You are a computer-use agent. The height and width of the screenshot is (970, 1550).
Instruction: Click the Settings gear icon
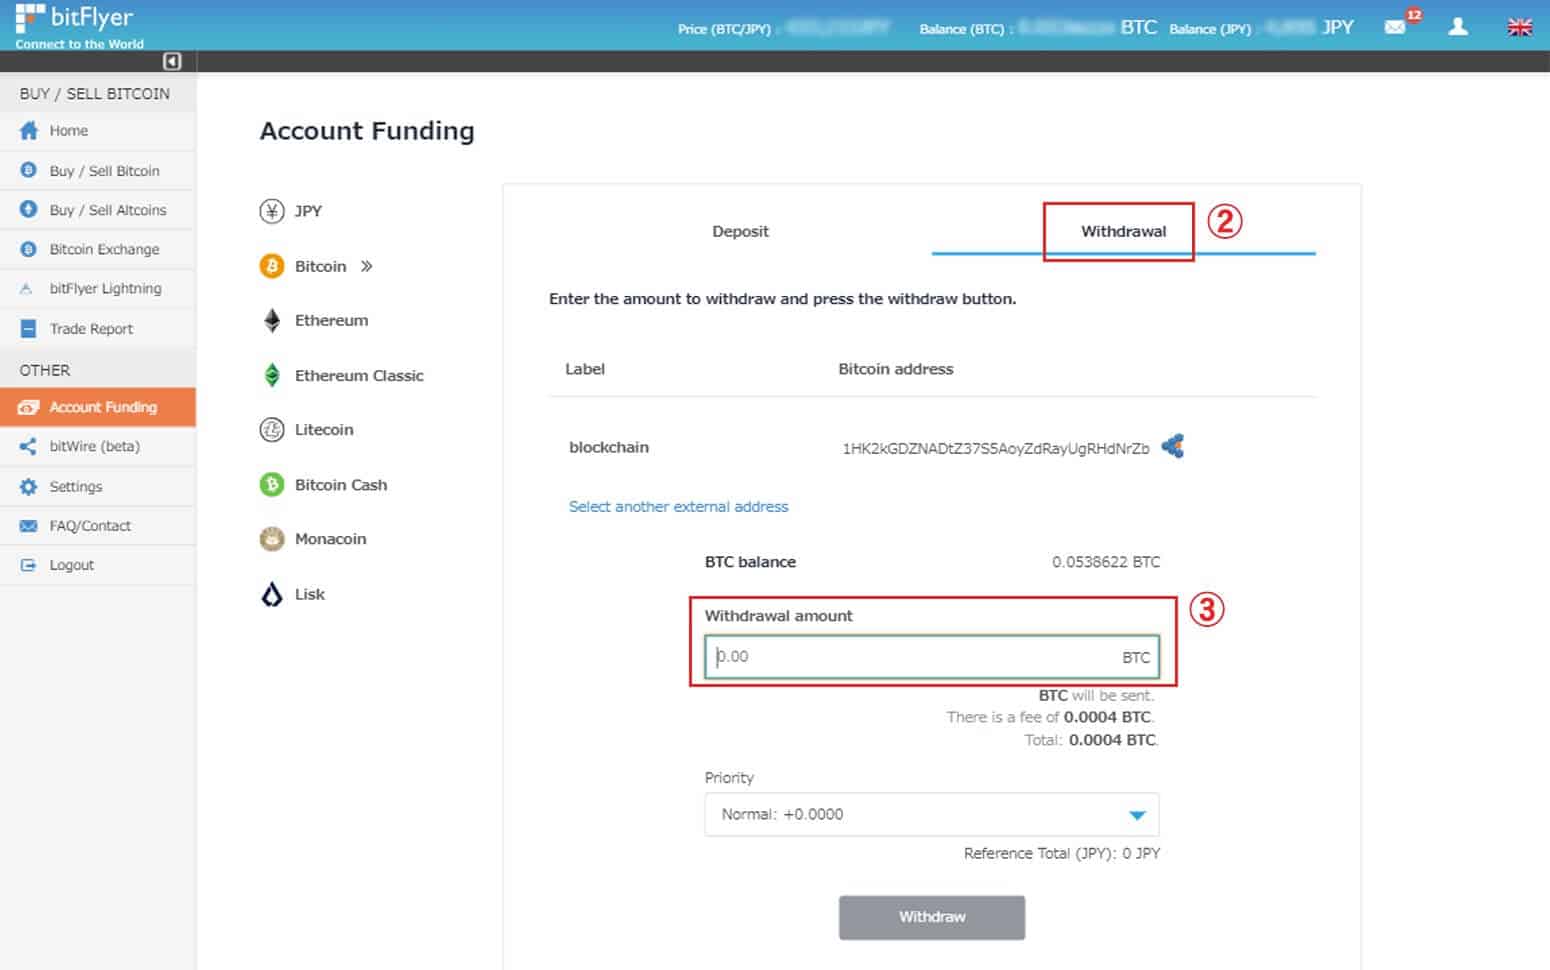pos(28,487)
